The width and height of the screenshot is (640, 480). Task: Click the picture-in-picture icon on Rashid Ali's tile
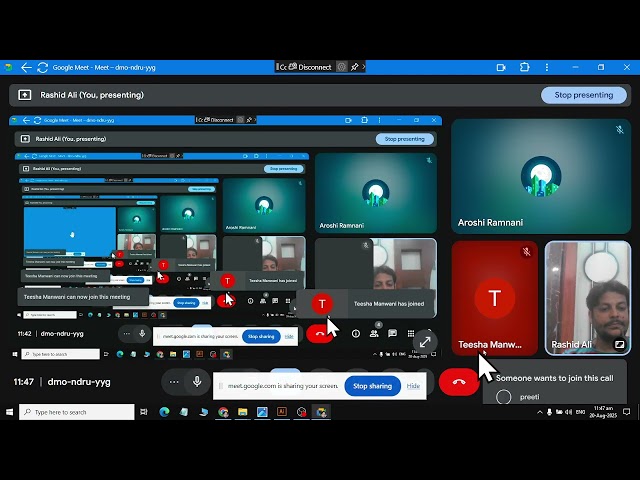[619, 344]
